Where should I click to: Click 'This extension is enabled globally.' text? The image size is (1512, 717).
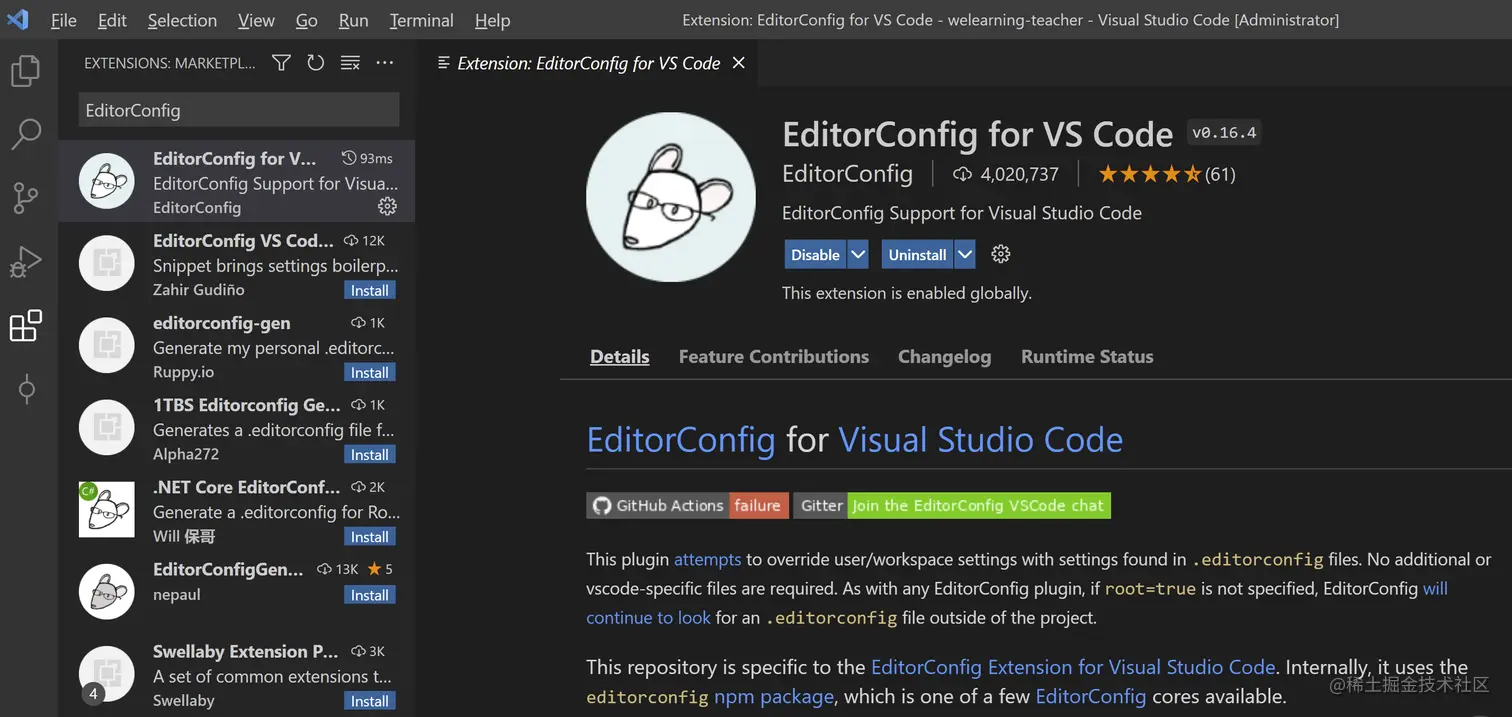pyautogui.click(x=907, y=294)
